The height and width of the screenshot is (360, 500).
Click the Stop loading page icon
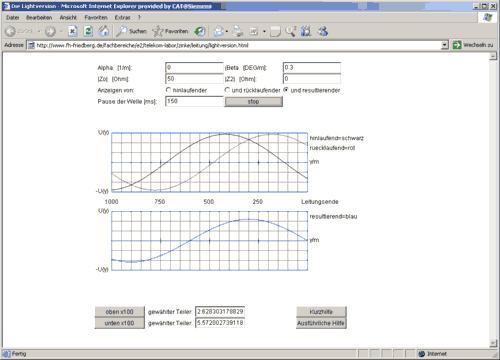tap(72, 31)
